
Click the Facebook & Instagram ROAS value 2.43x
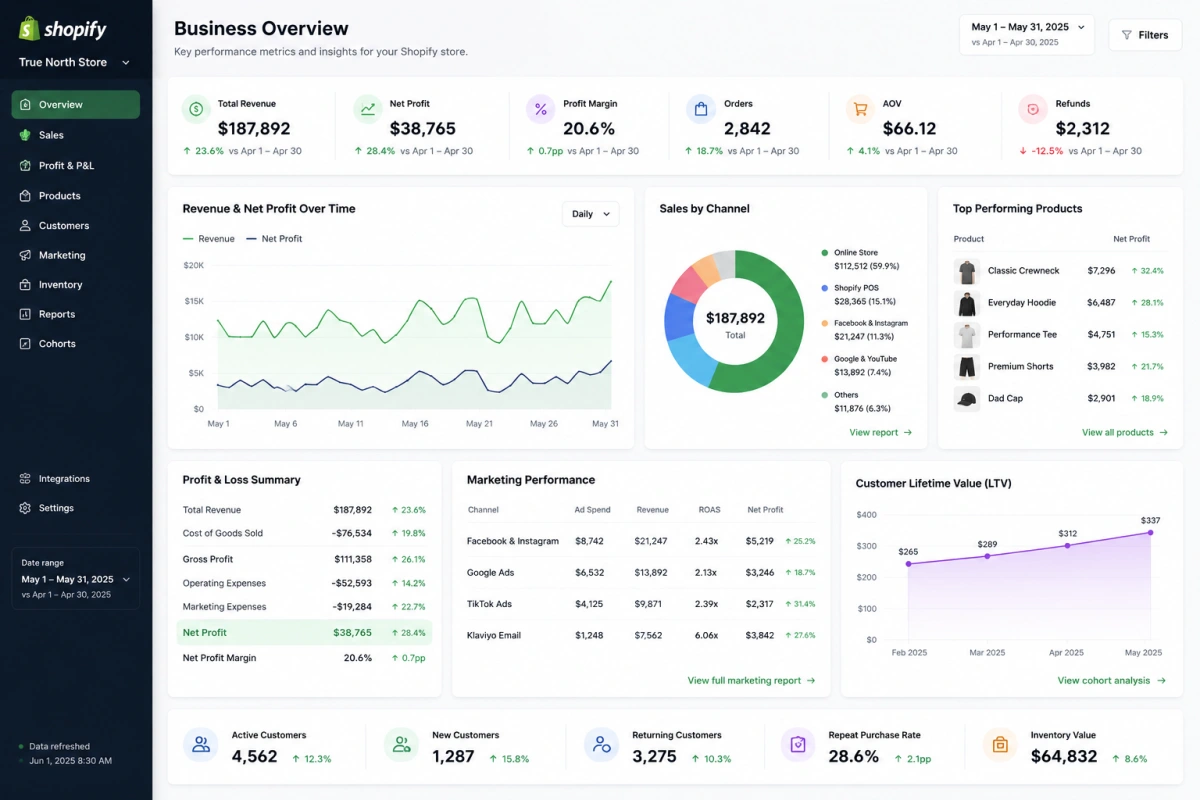[x=706, y=541]
